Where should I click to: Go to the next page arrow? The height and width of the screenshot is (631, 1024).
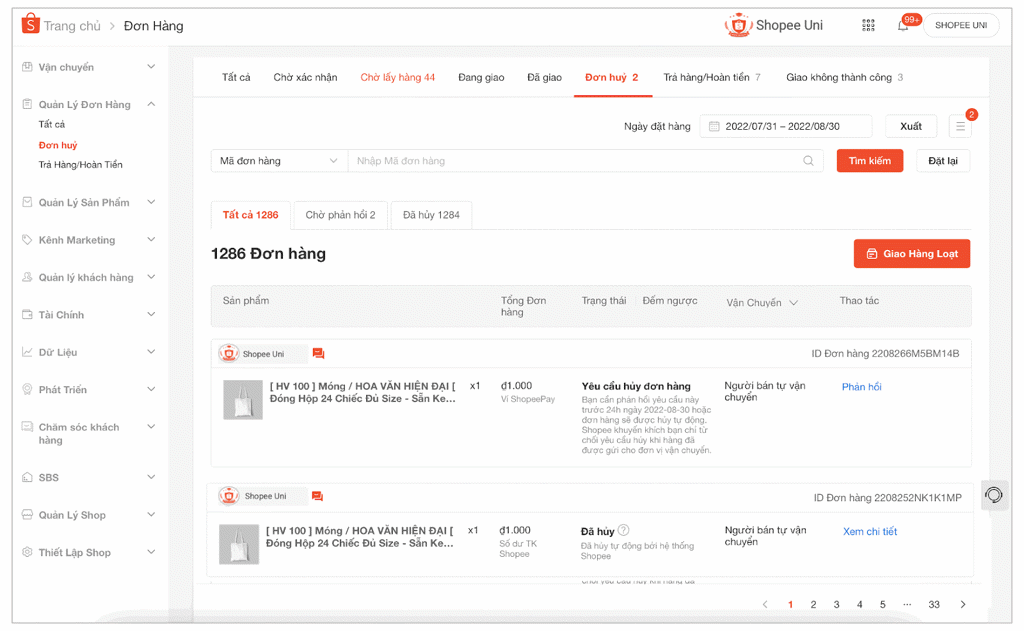(962, 605)
